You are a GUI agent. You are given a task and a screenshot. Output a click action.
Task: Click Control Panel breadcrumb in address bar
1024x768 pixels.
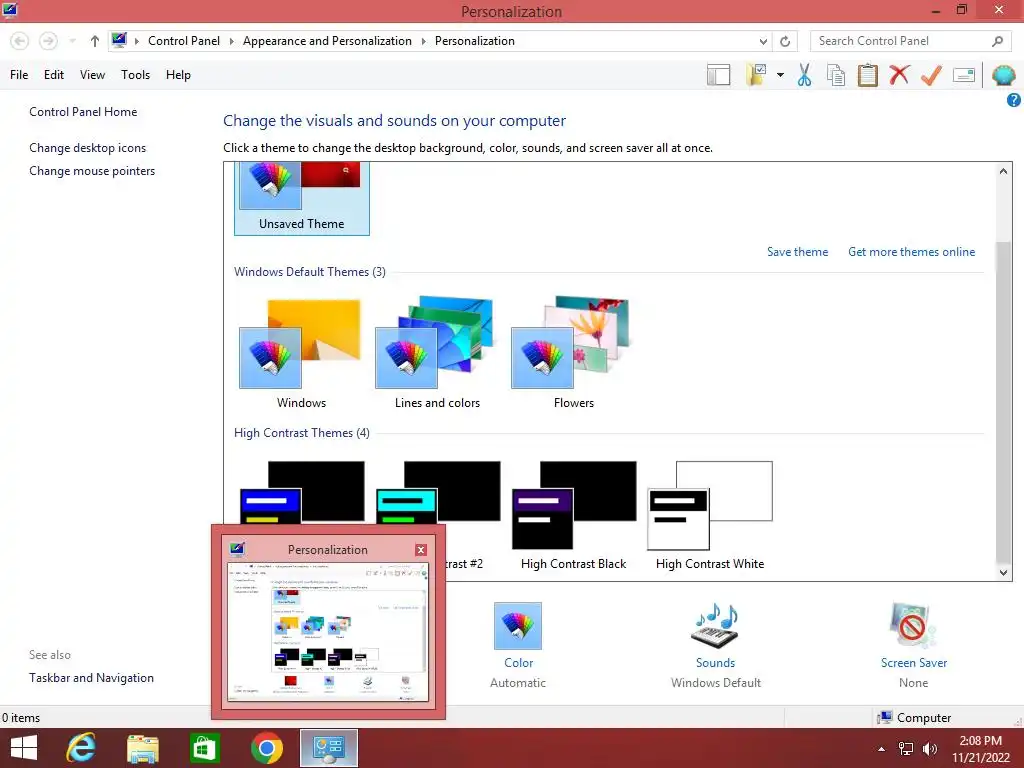click(x=184, y=41)
